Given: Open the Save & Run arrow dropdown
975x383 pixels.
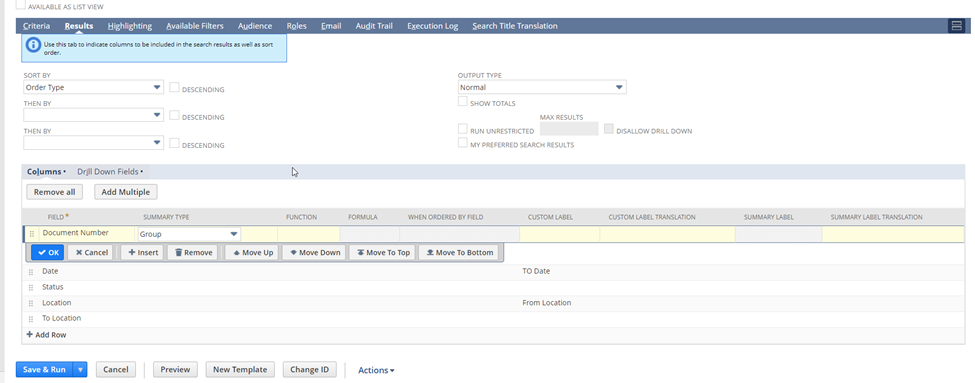Looking at the screenshot, I should coord(80,369).
